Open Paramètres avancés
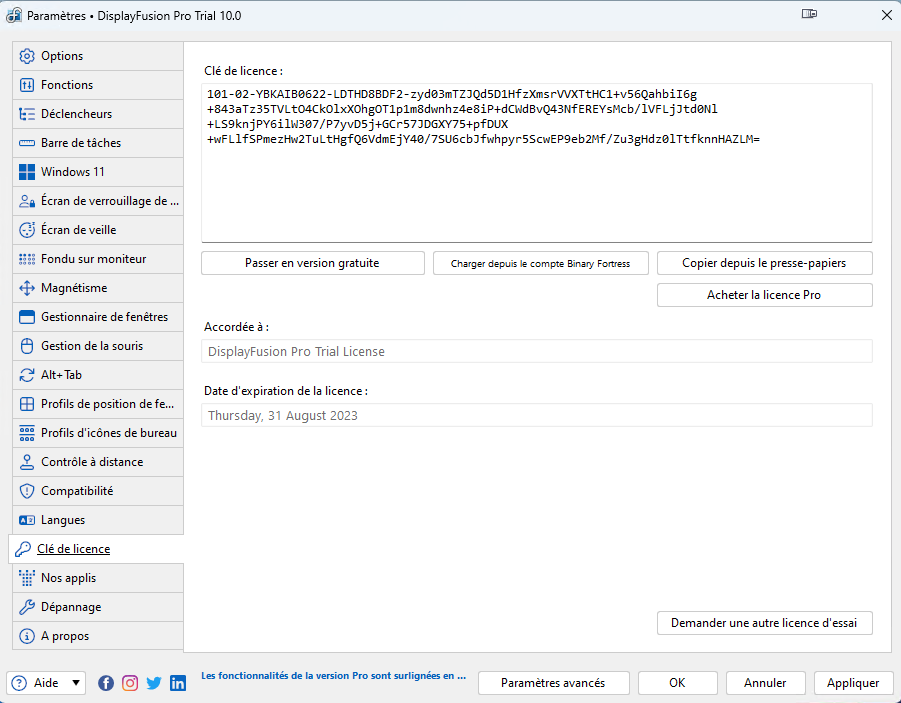 pyautogui.click(x=553, y=683)
